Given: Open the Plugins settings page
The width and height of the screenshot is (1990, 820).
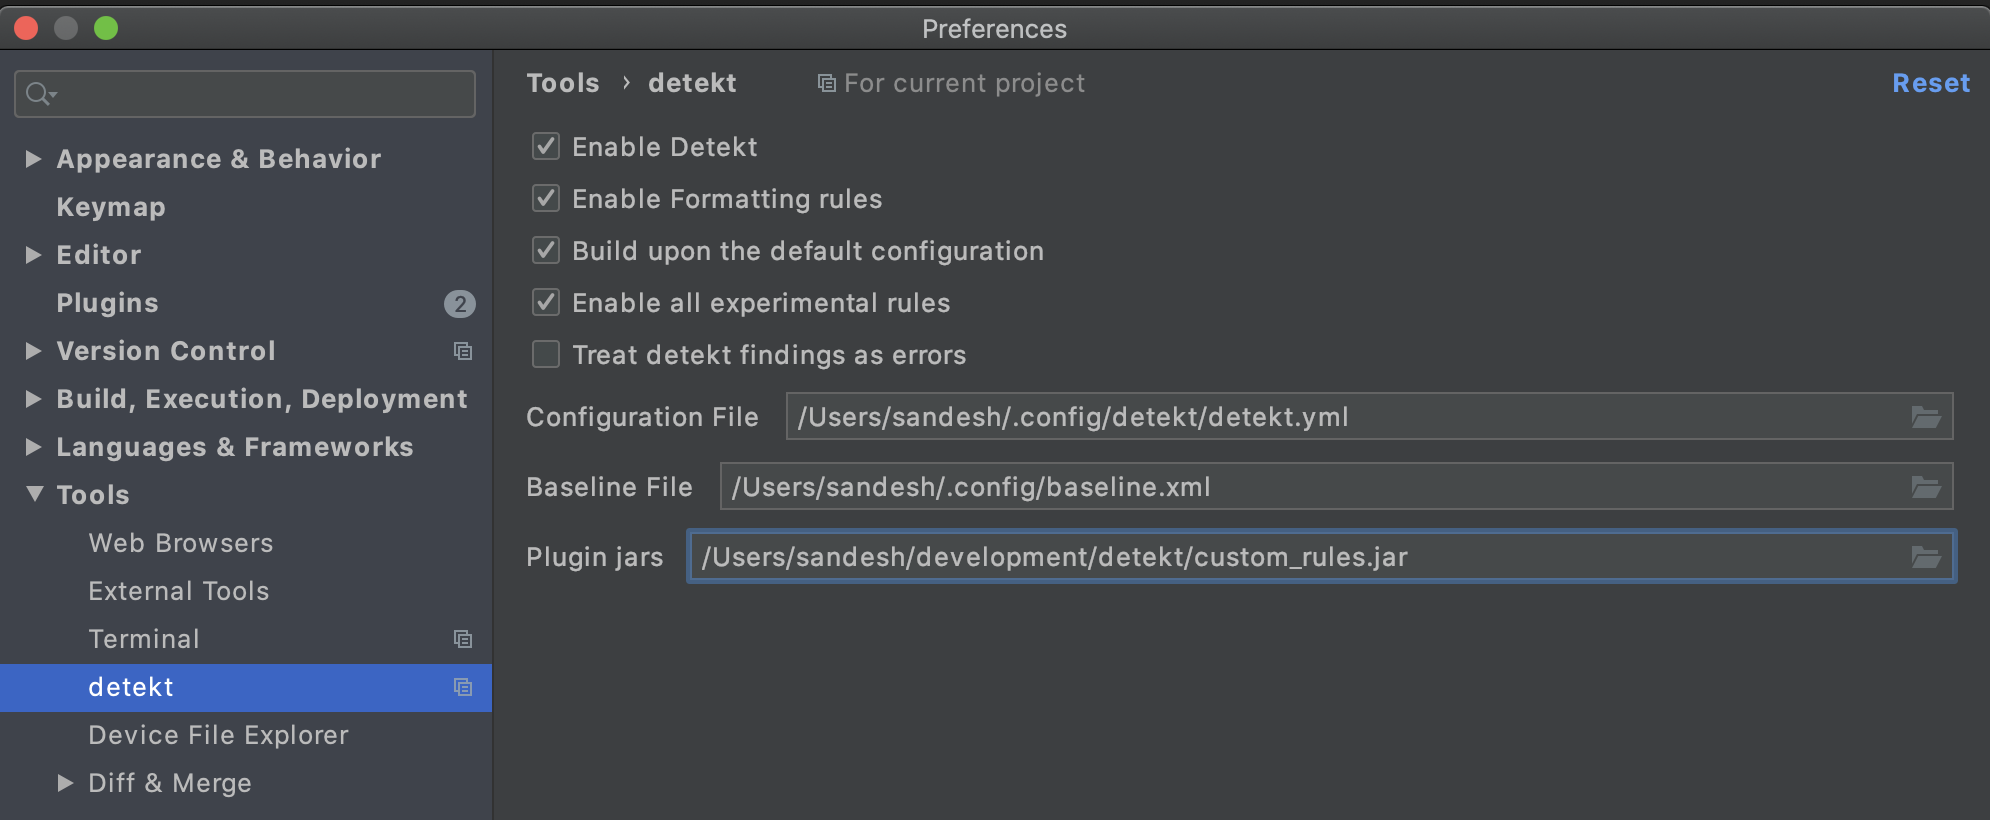Looking at the screenshot, I should click(107, 303).
